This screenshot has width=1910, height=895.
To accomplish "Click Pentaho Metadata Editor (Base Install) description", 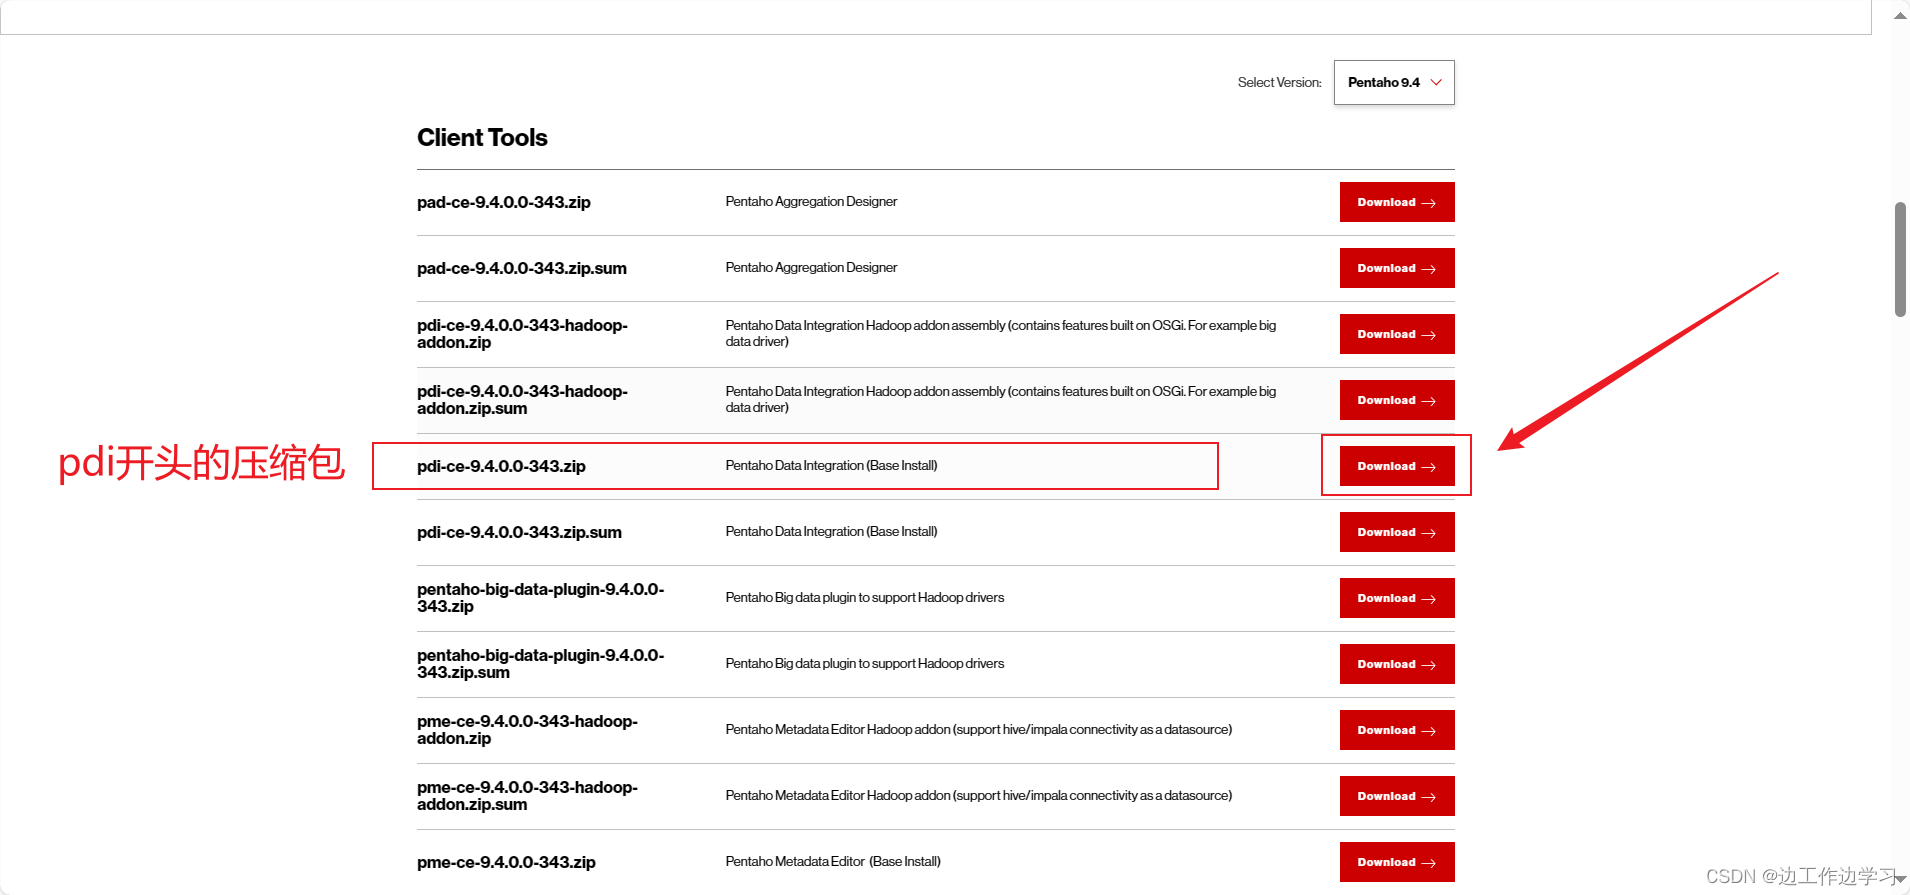I will (x=832, y=861).
